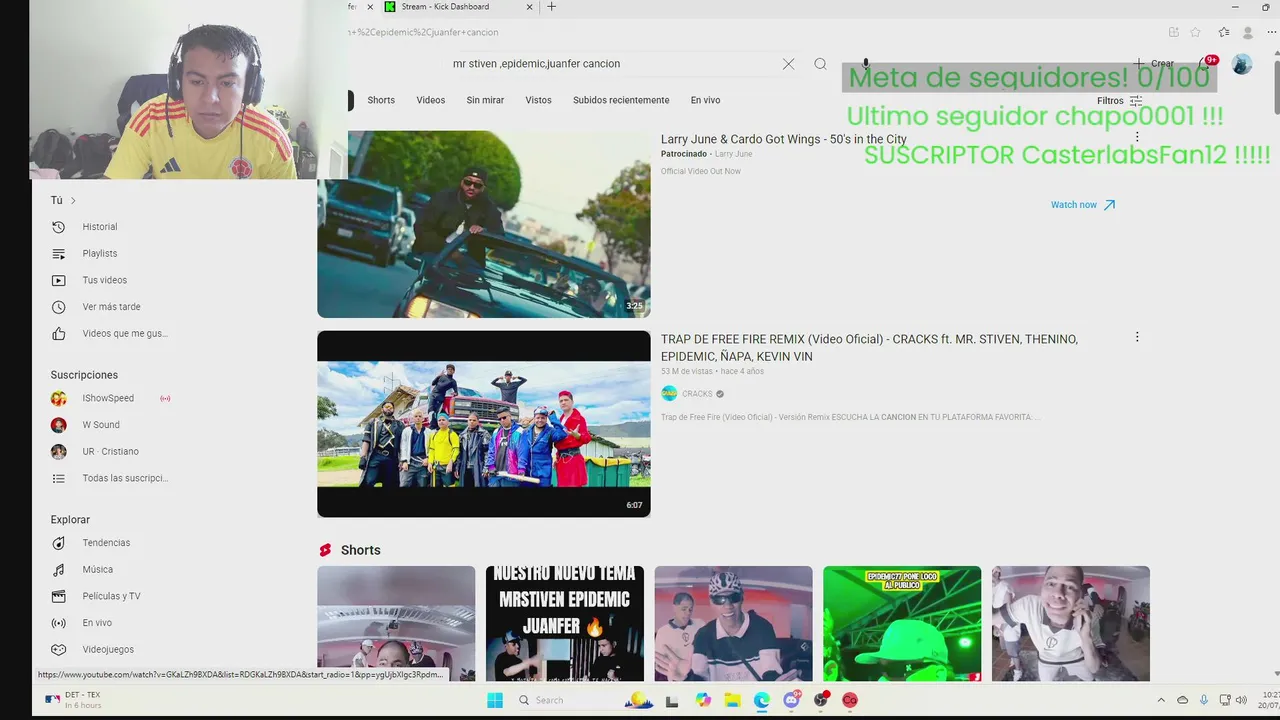Click the magnifier search button

(x=820, y=64)
